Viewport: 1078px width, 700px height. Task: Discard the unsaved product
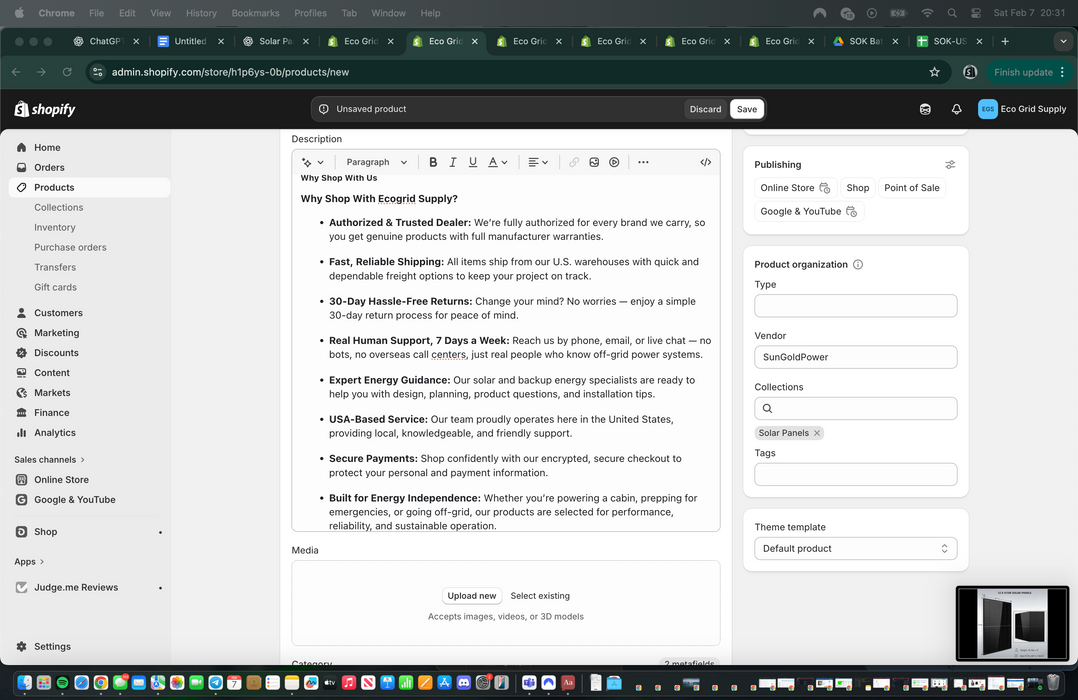pos(705,109)
